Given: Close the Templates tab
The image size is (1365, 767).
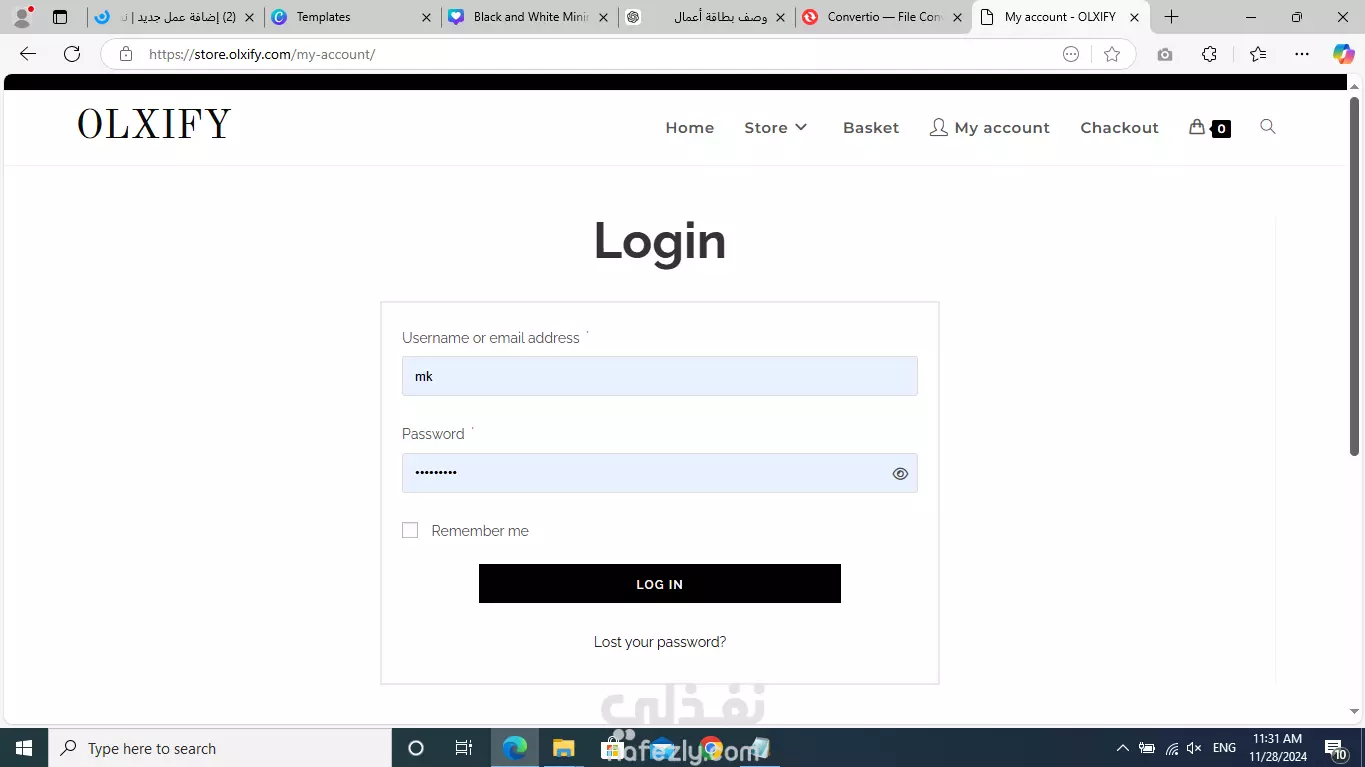Looking at the screenshot, I should point(427,17).
